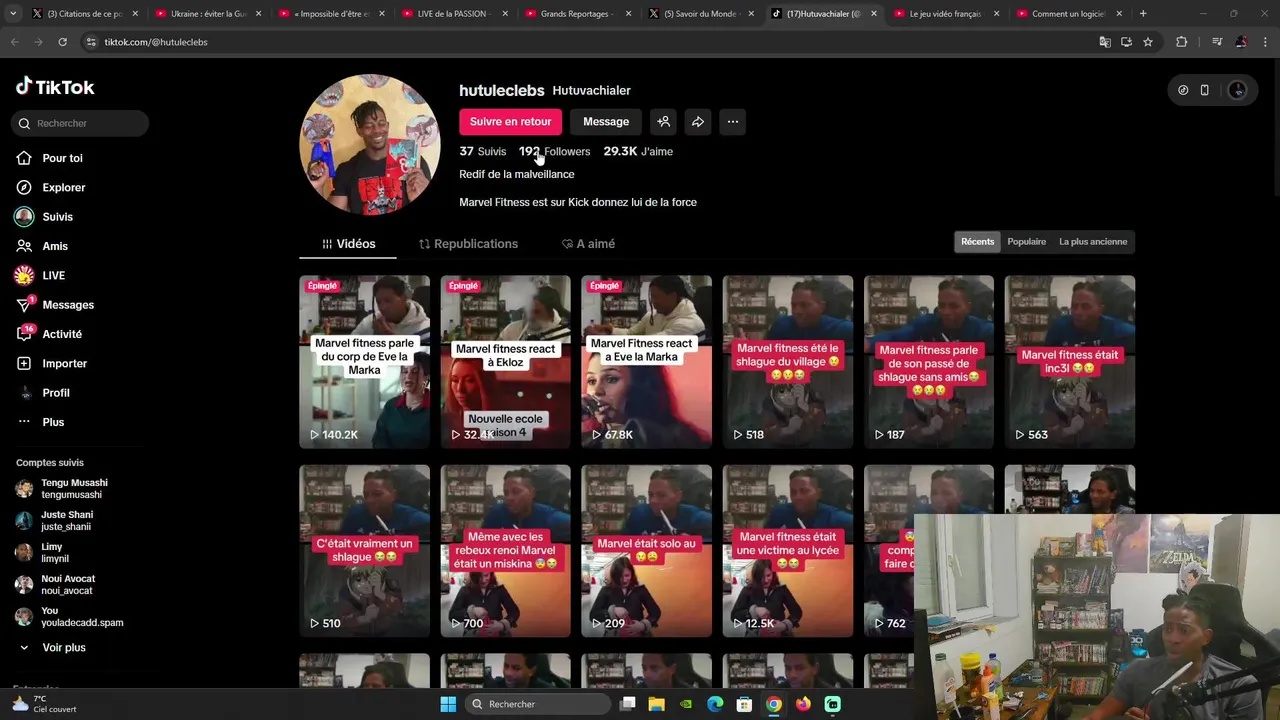Click hutuleclebs profile picture

pos(370,145)
